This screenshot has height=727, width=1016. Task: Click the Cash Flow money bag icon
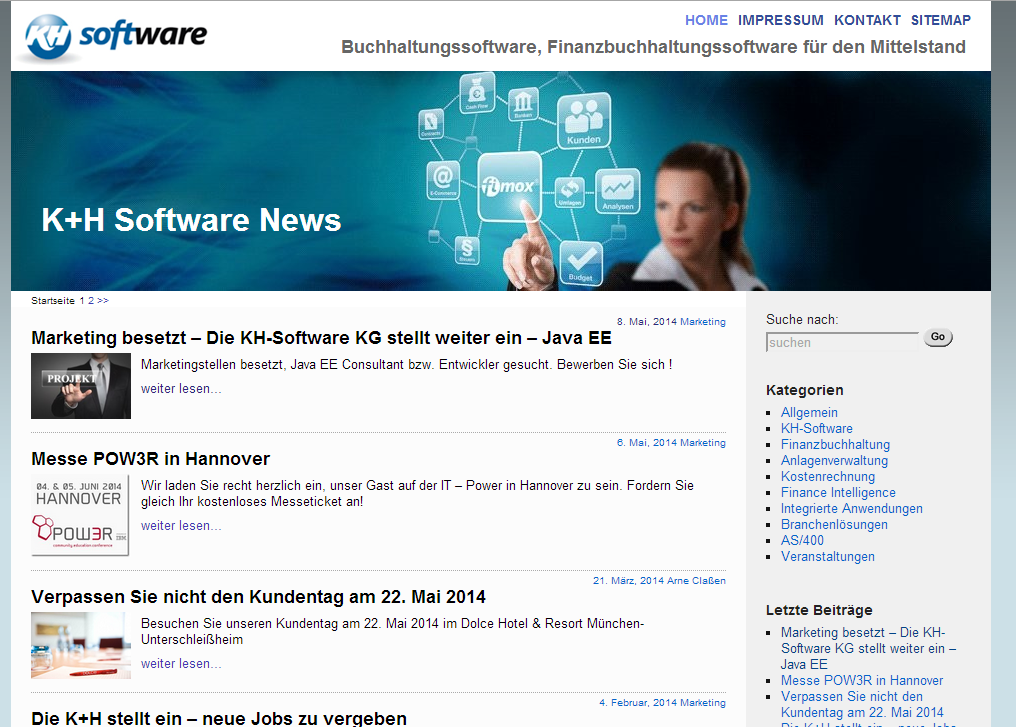click(477, 92)
